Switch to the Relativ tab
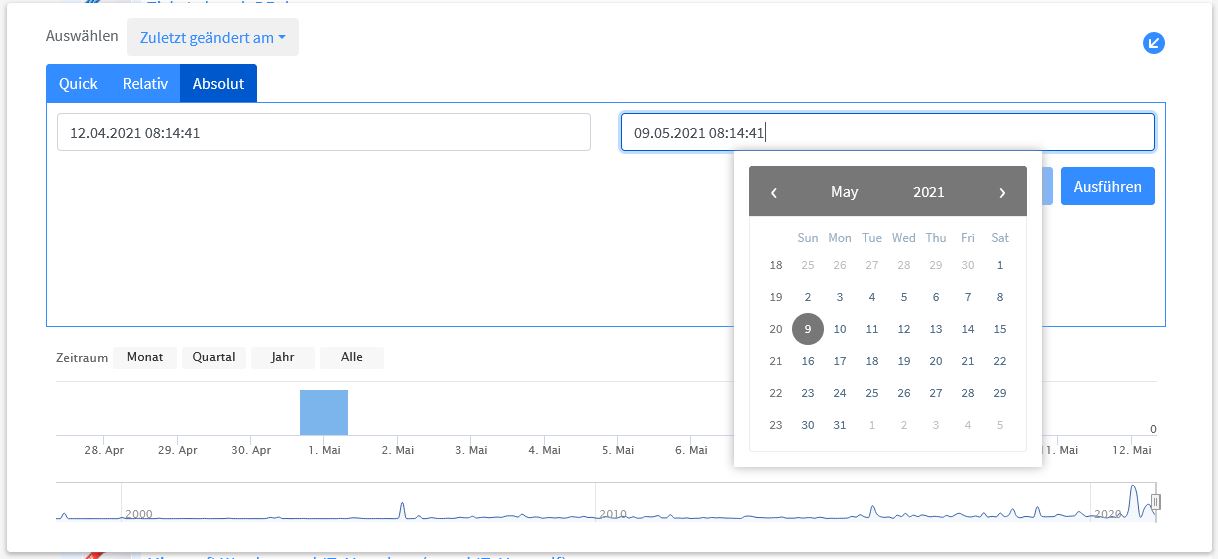The image size is (1218, 559). 145,83
